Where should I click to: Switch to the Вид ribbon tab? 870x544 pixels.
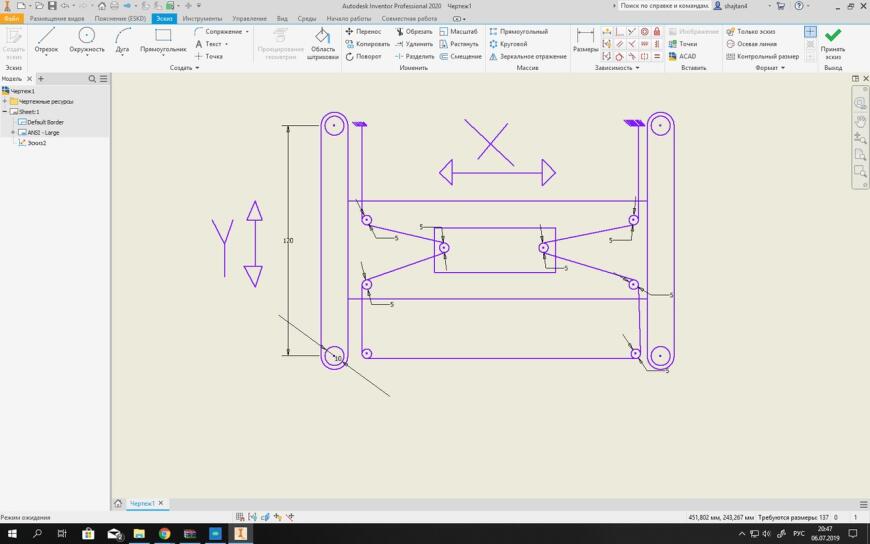coord(282,18)
